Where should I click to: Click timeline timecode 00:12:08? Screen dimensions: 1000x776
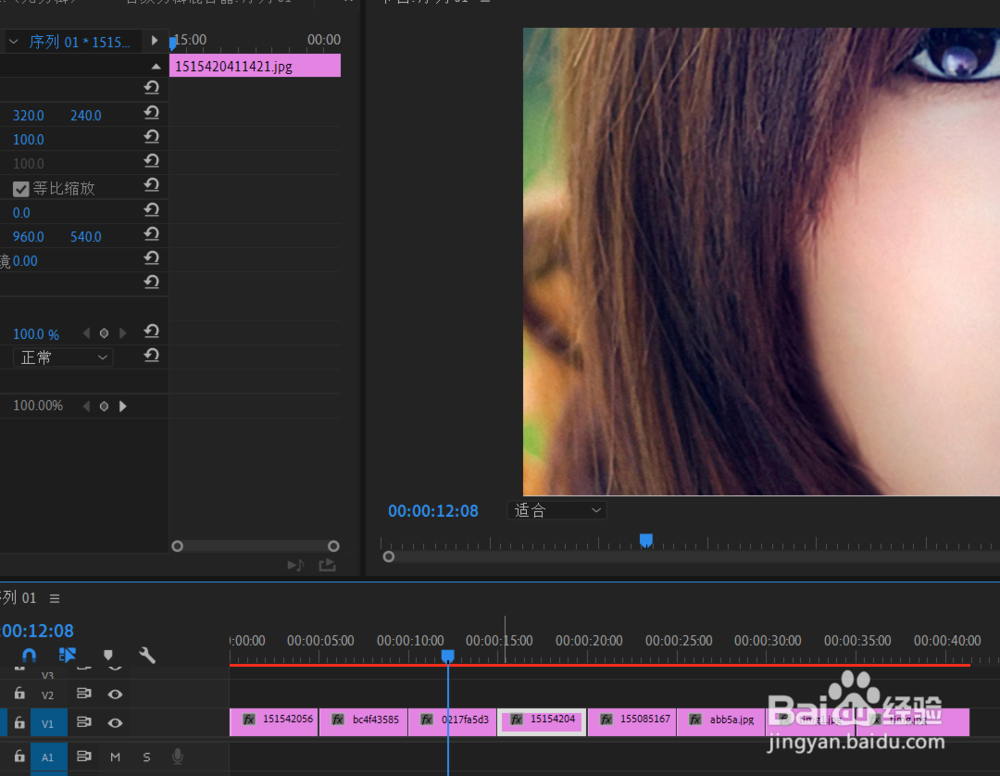pyautogui.click(x=37, y=631)
